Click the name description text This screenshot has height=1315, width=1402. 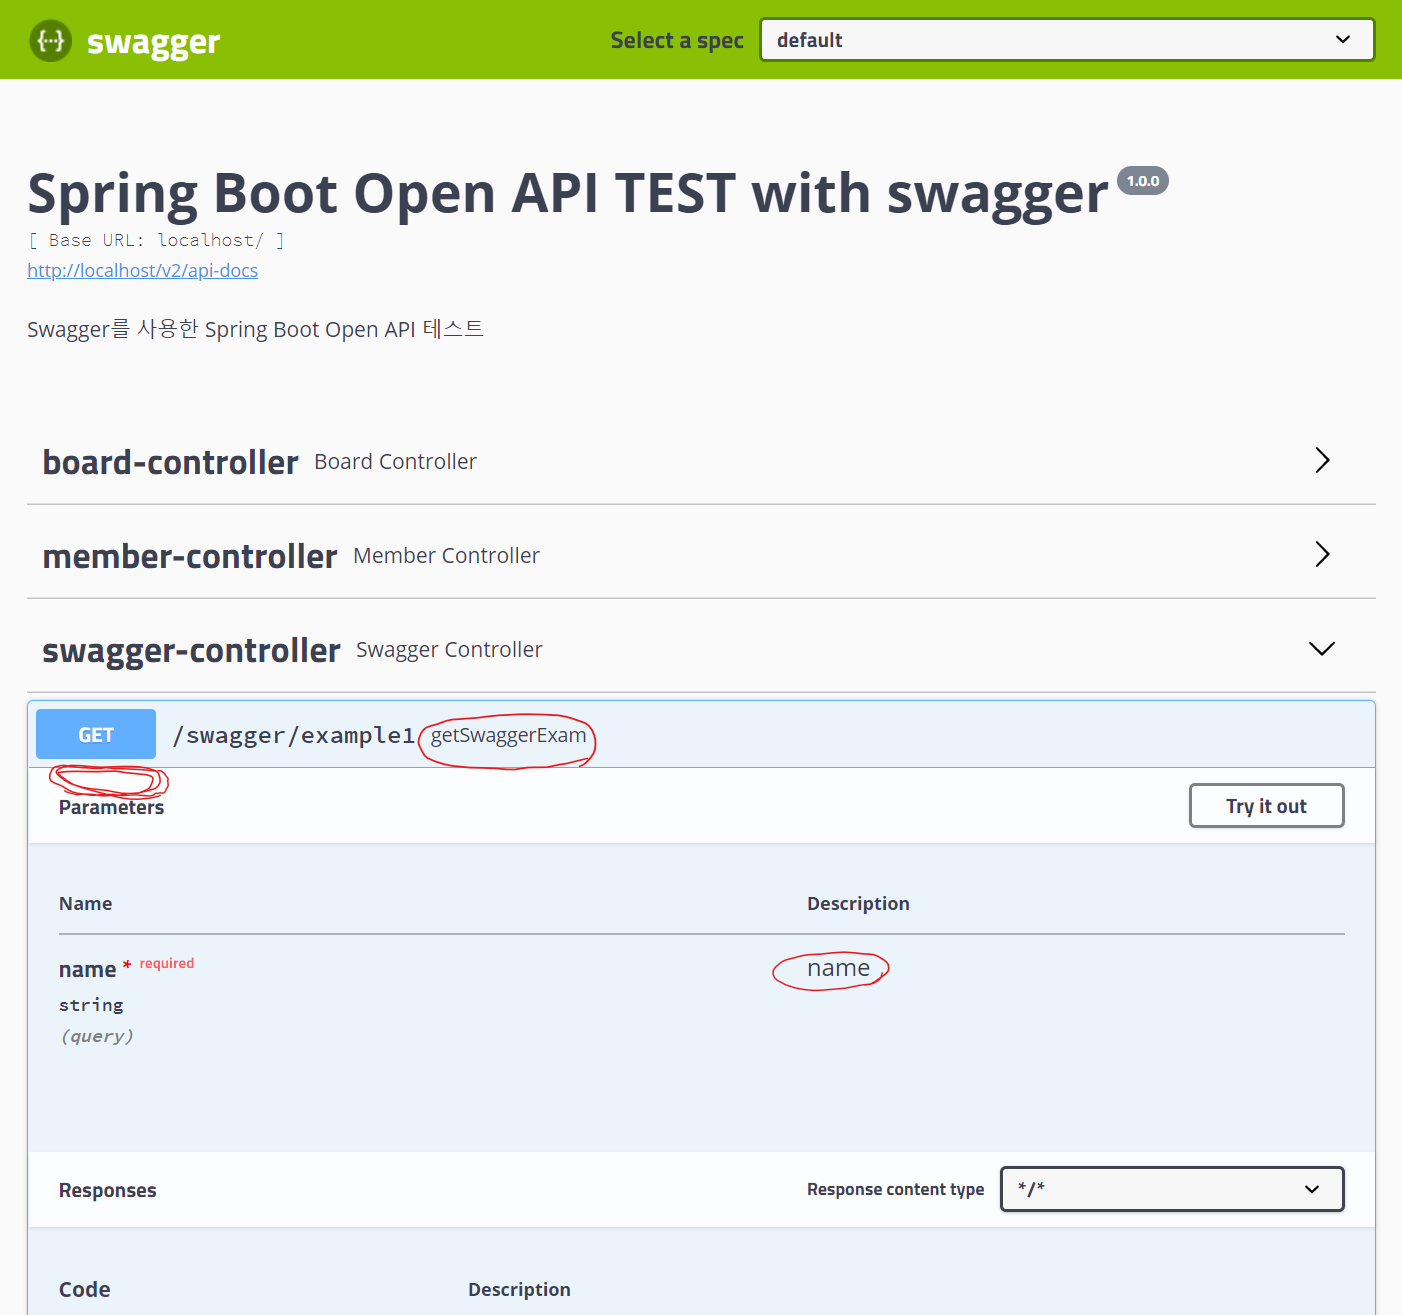838,968
